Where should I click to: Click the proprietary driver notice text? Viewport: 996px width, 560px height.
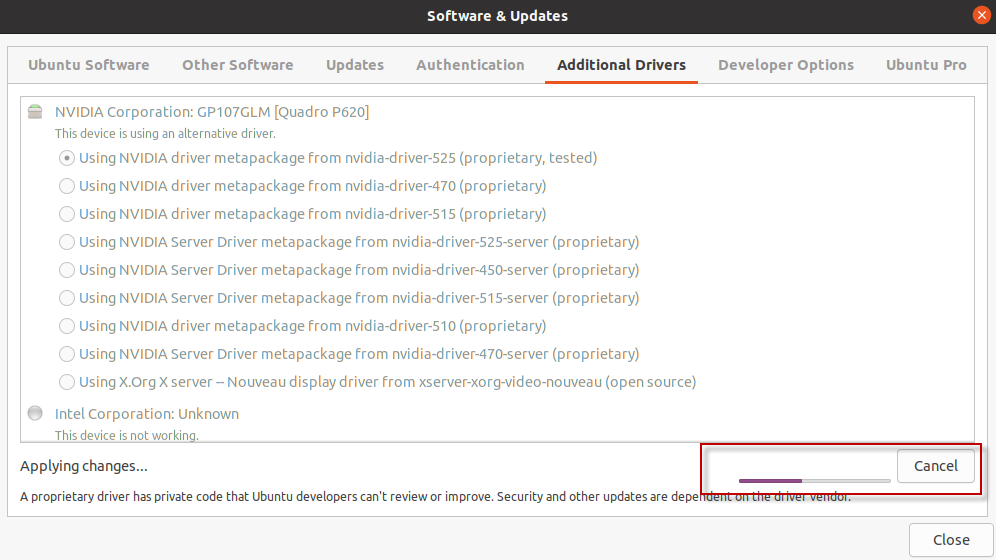click(435, 497)
